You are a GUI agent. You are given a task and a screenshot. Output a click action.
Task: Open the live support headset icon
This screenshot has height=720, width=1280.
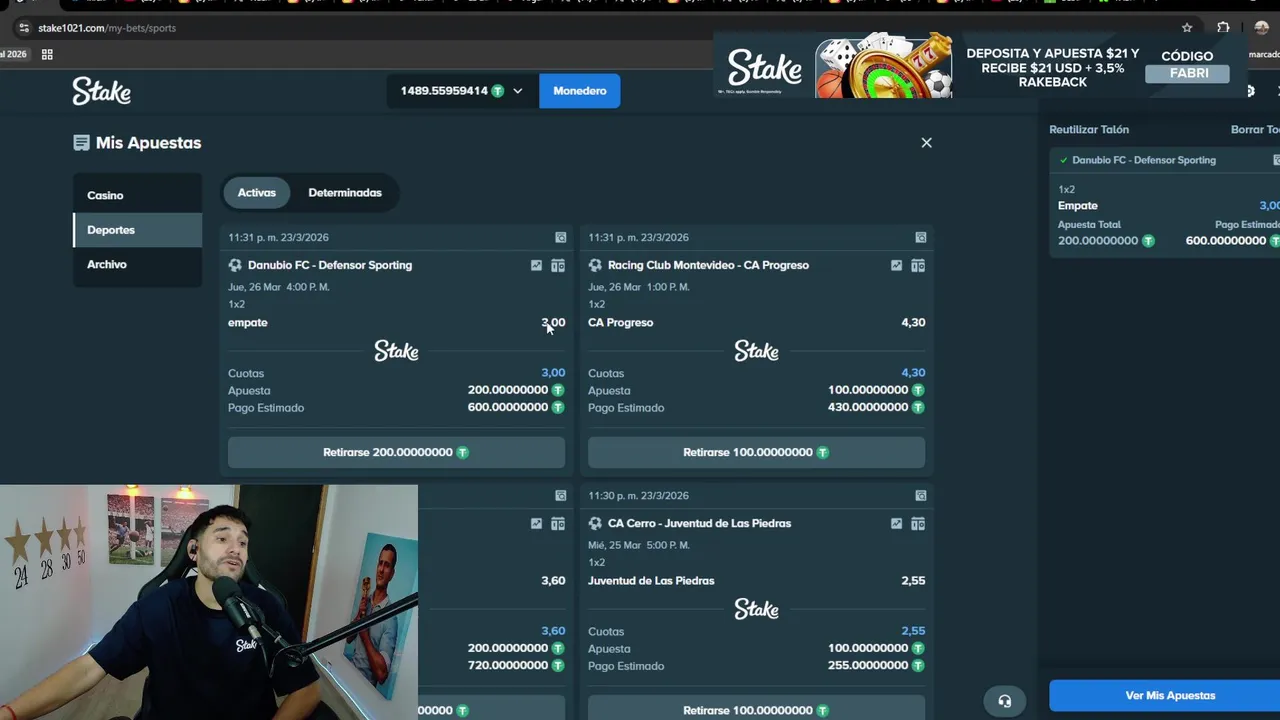click(x=1004, y=701)
